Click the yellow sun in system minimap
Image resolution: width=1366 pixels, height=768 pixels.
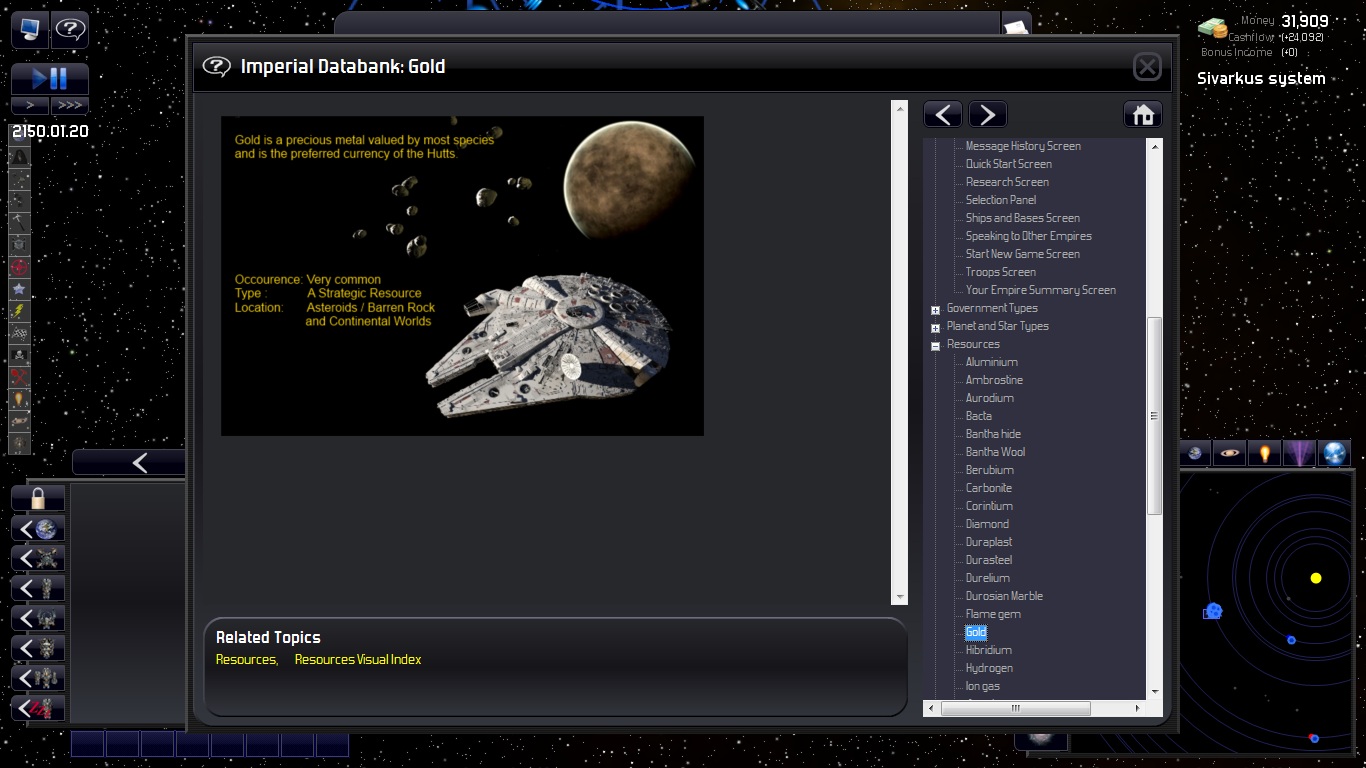coord(1316,578)
